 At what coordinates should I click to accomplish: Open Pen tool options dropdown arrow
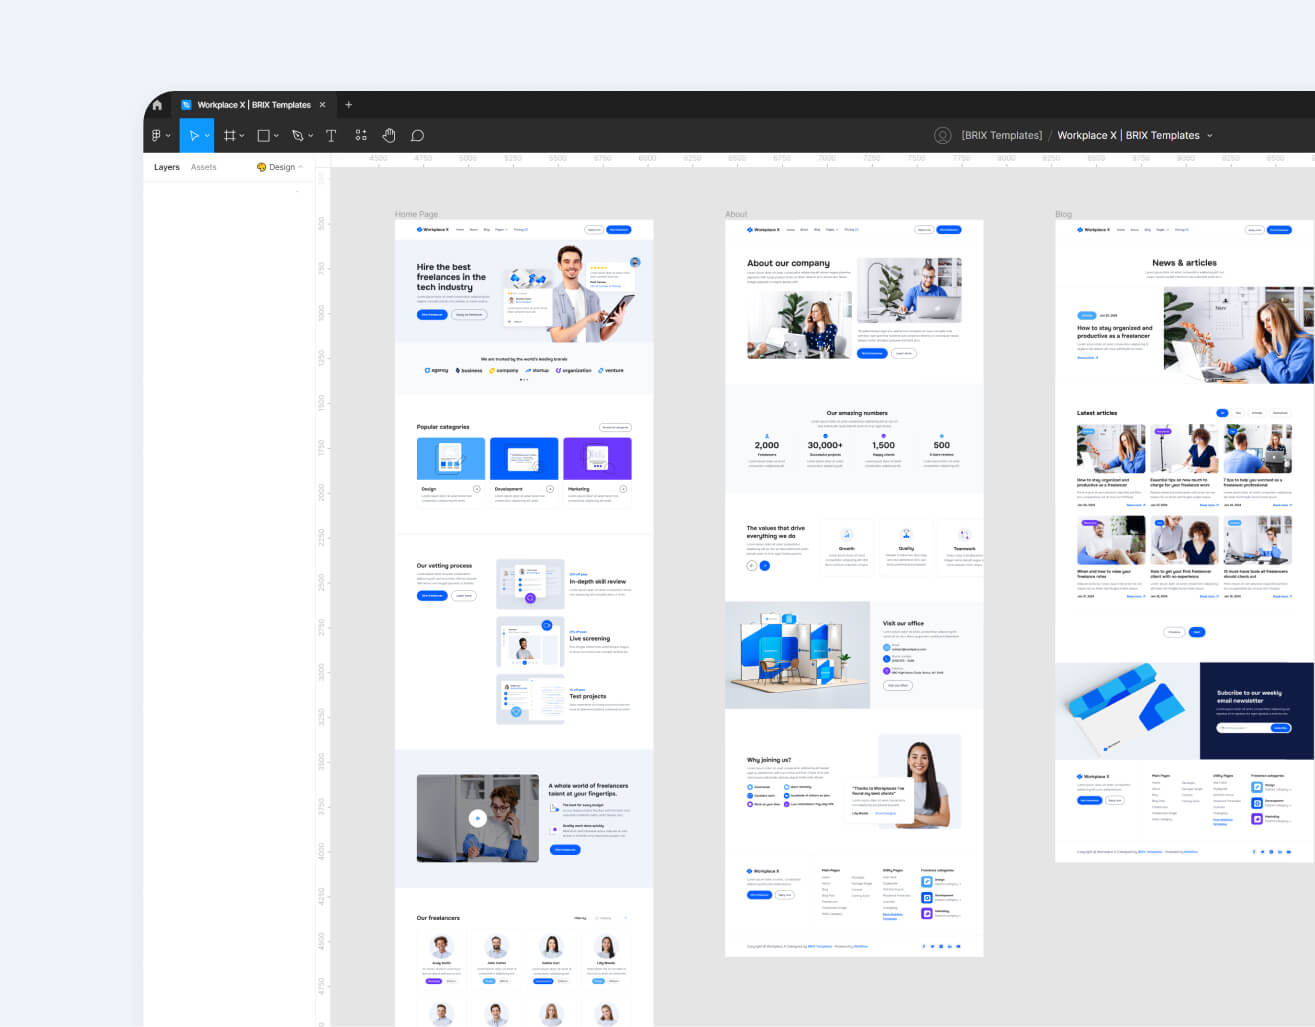[x=310, y=136]
